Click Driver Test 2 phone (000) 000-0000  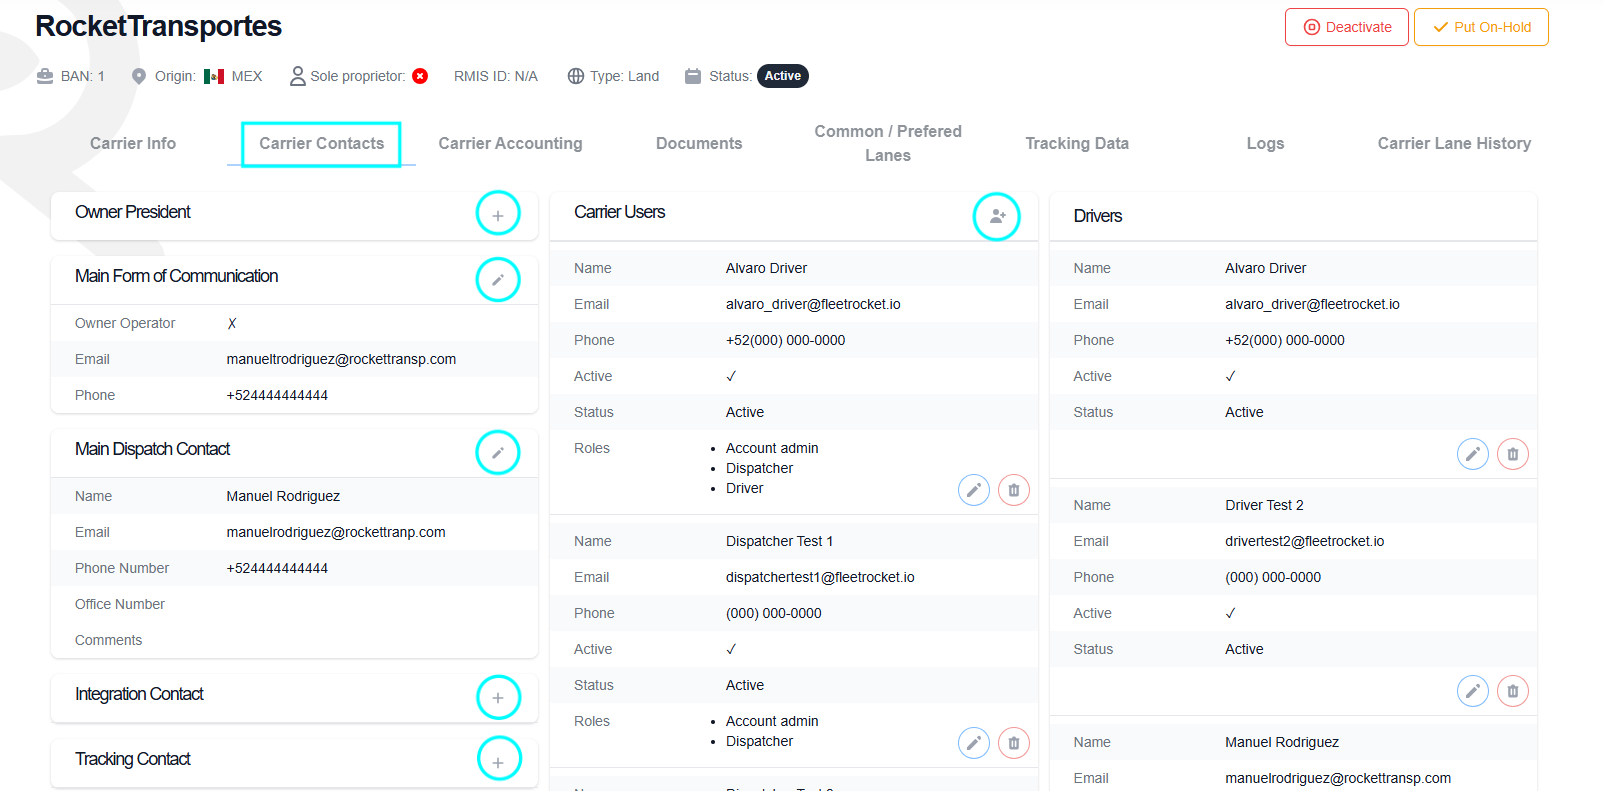coord(1273,577)
